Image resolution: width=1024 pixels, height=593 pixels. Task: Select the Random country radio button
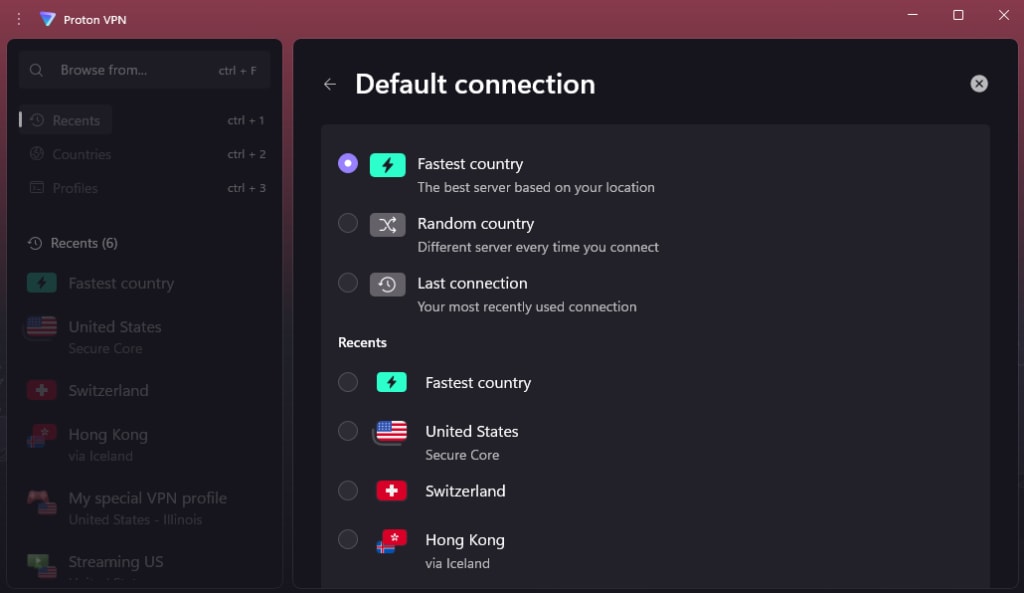(348, 223)
